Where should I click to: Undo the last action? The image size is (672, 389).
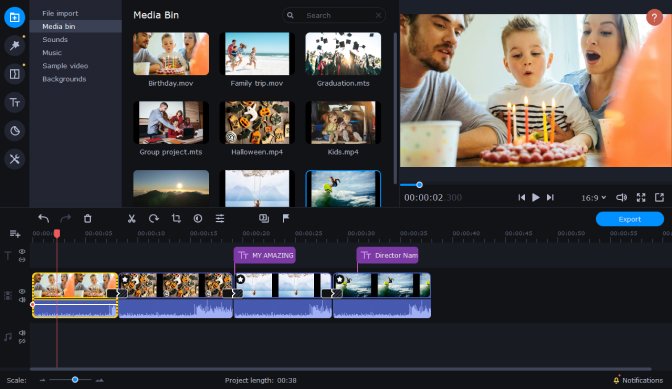coord(43,218)
